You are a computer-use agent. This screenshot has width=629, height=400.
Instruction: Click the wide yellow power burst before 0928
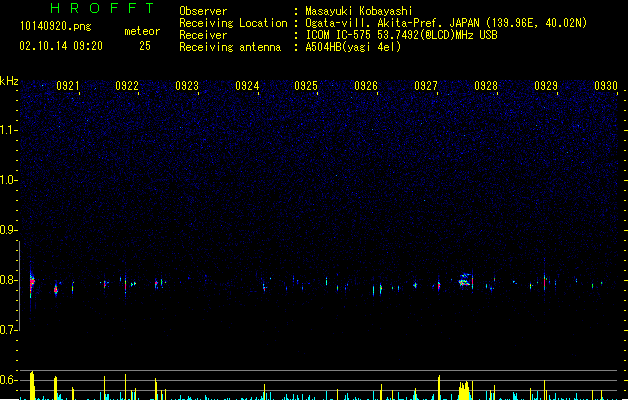[464, 390]
